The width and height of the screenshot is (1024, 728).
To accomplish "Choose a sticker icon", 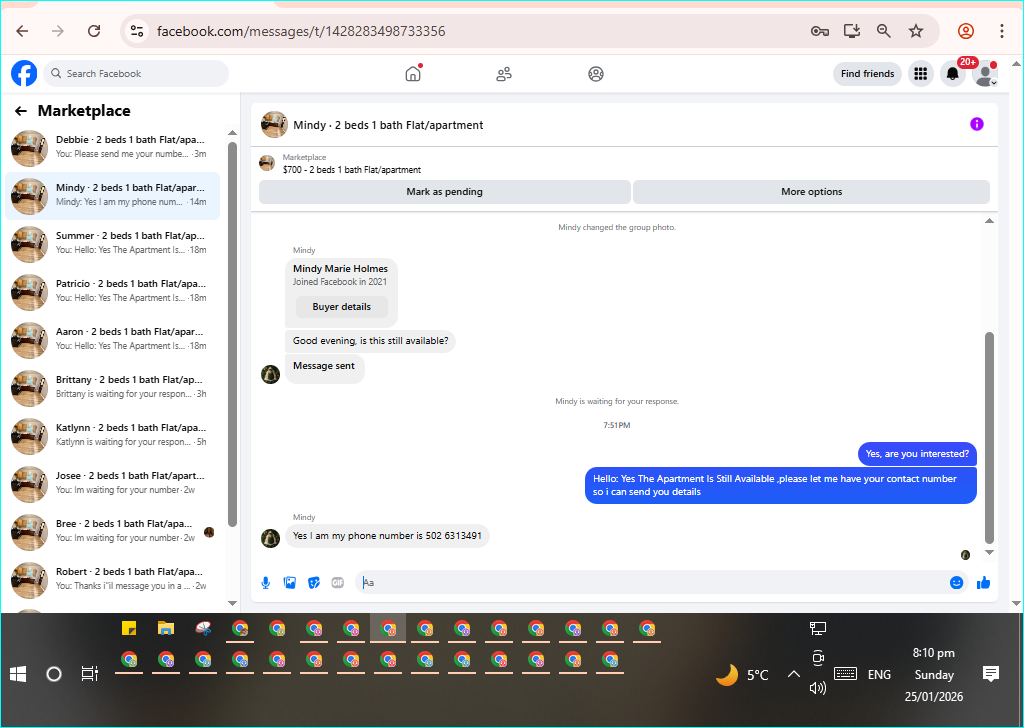I will (x=314, y=582).
